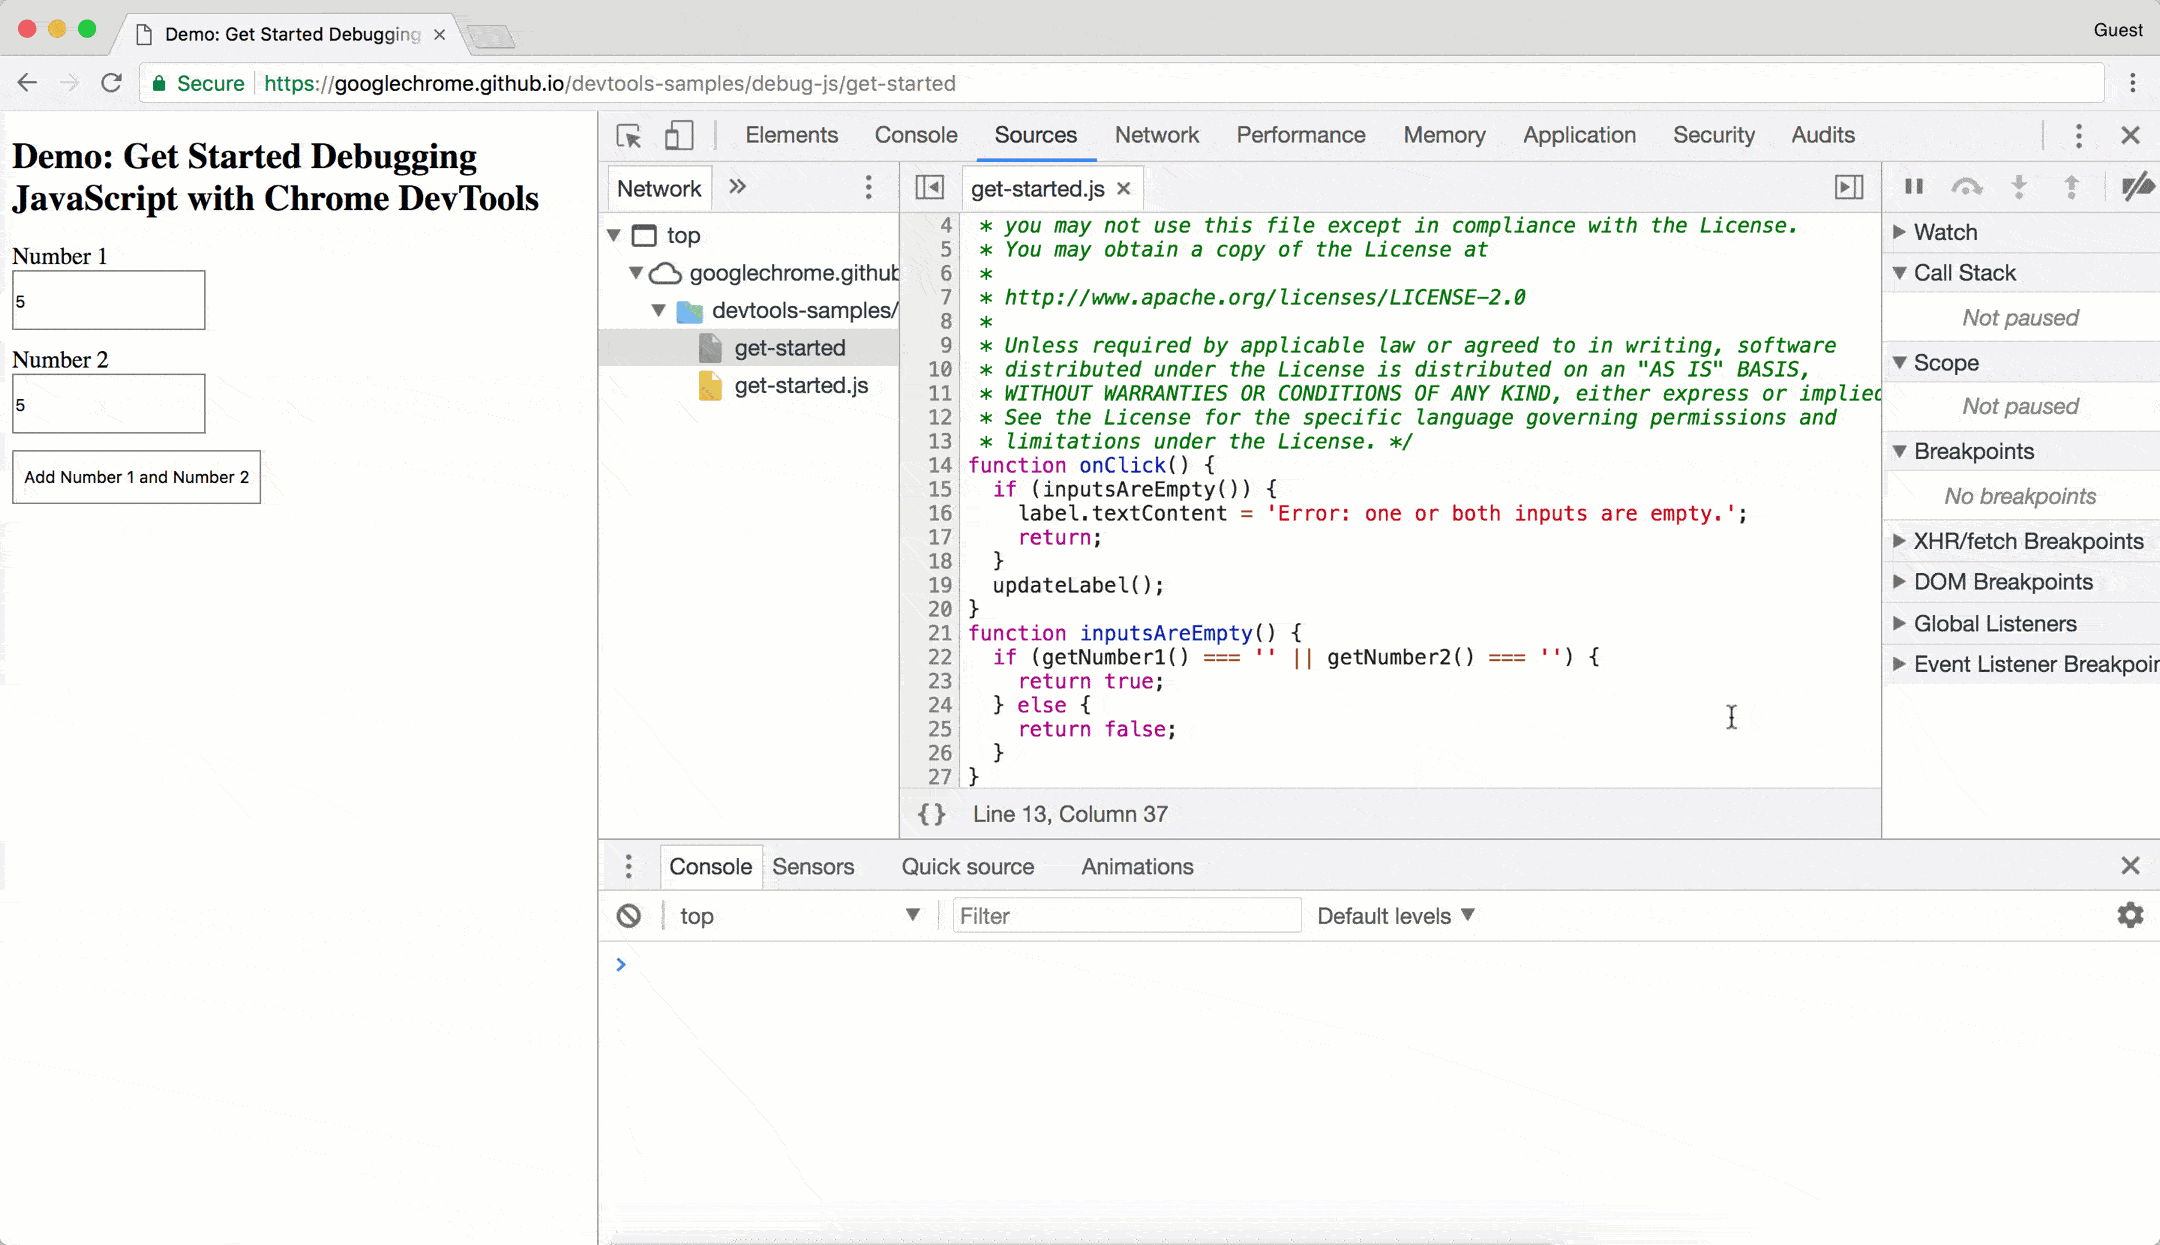Viewport: 2160px width, 1245px height.
Task: Click the step over next function icon
Action: 1966,187
